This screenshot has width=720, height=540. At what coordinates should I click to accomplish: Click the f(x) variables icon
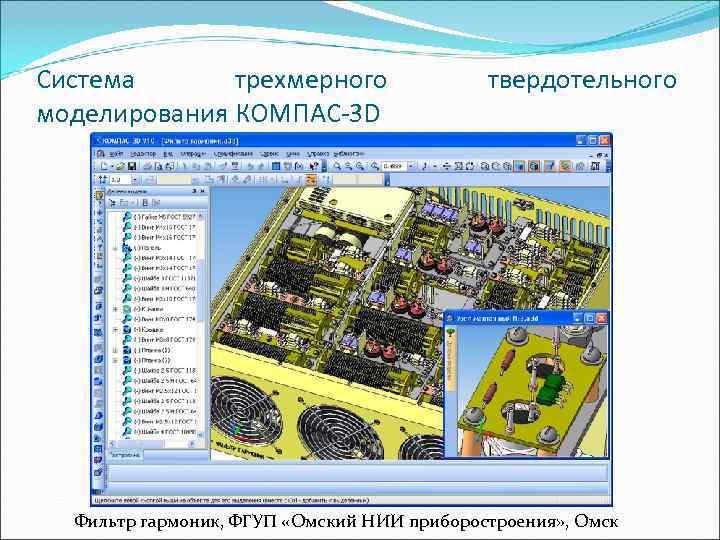[298, 166]
